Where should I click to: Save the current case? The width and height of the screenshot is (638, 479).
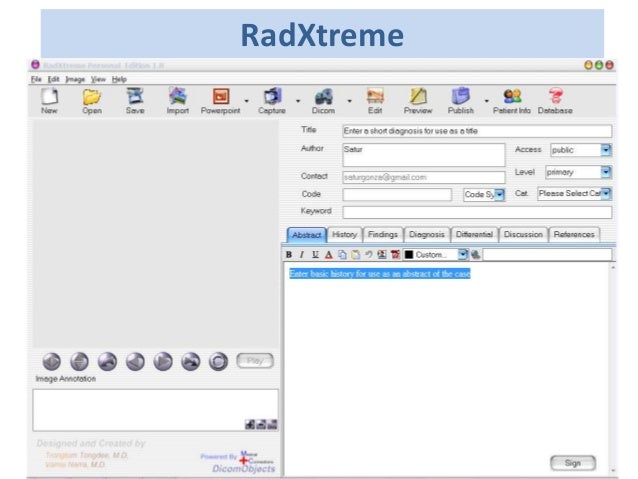pyautogui.click(x=135, y=101)
